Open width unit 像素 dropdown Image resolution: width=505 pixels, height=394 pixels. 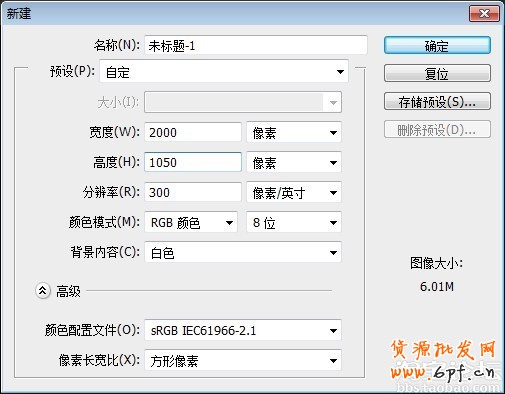294,133
